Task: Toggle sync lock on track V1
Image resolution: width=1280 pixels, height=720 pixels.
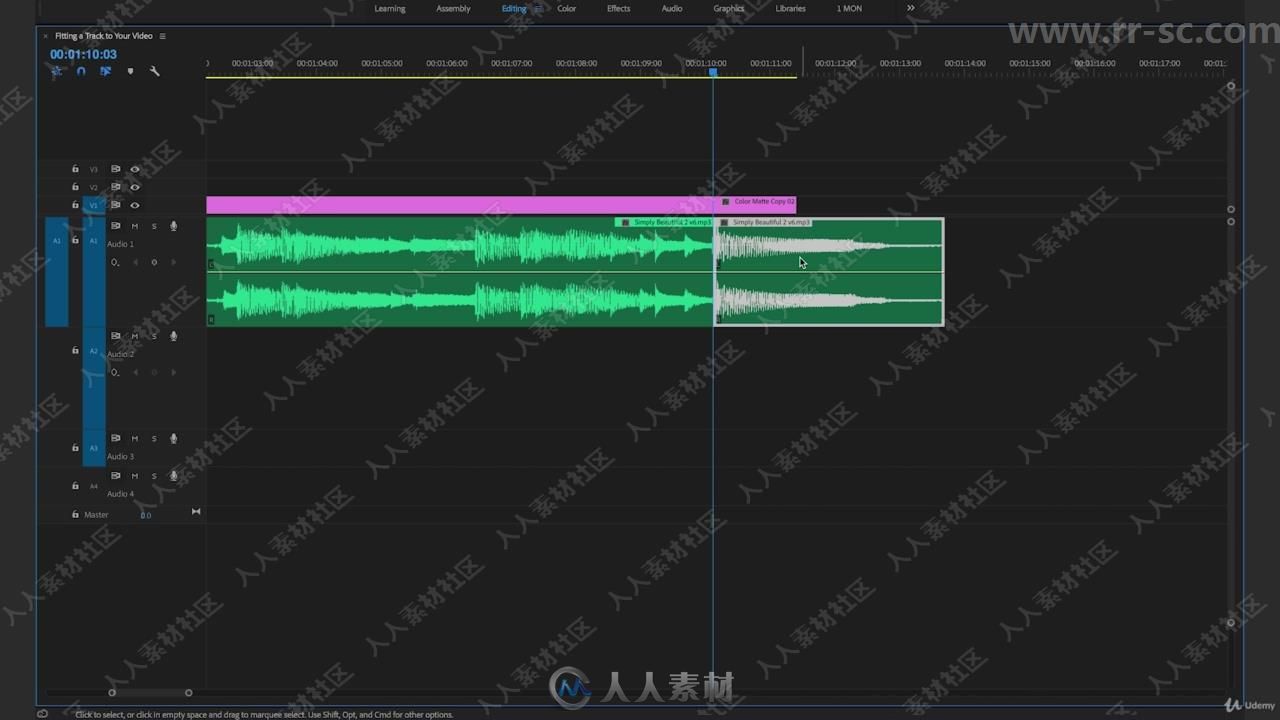Action: pyautogui.click(x=115, y=205)
